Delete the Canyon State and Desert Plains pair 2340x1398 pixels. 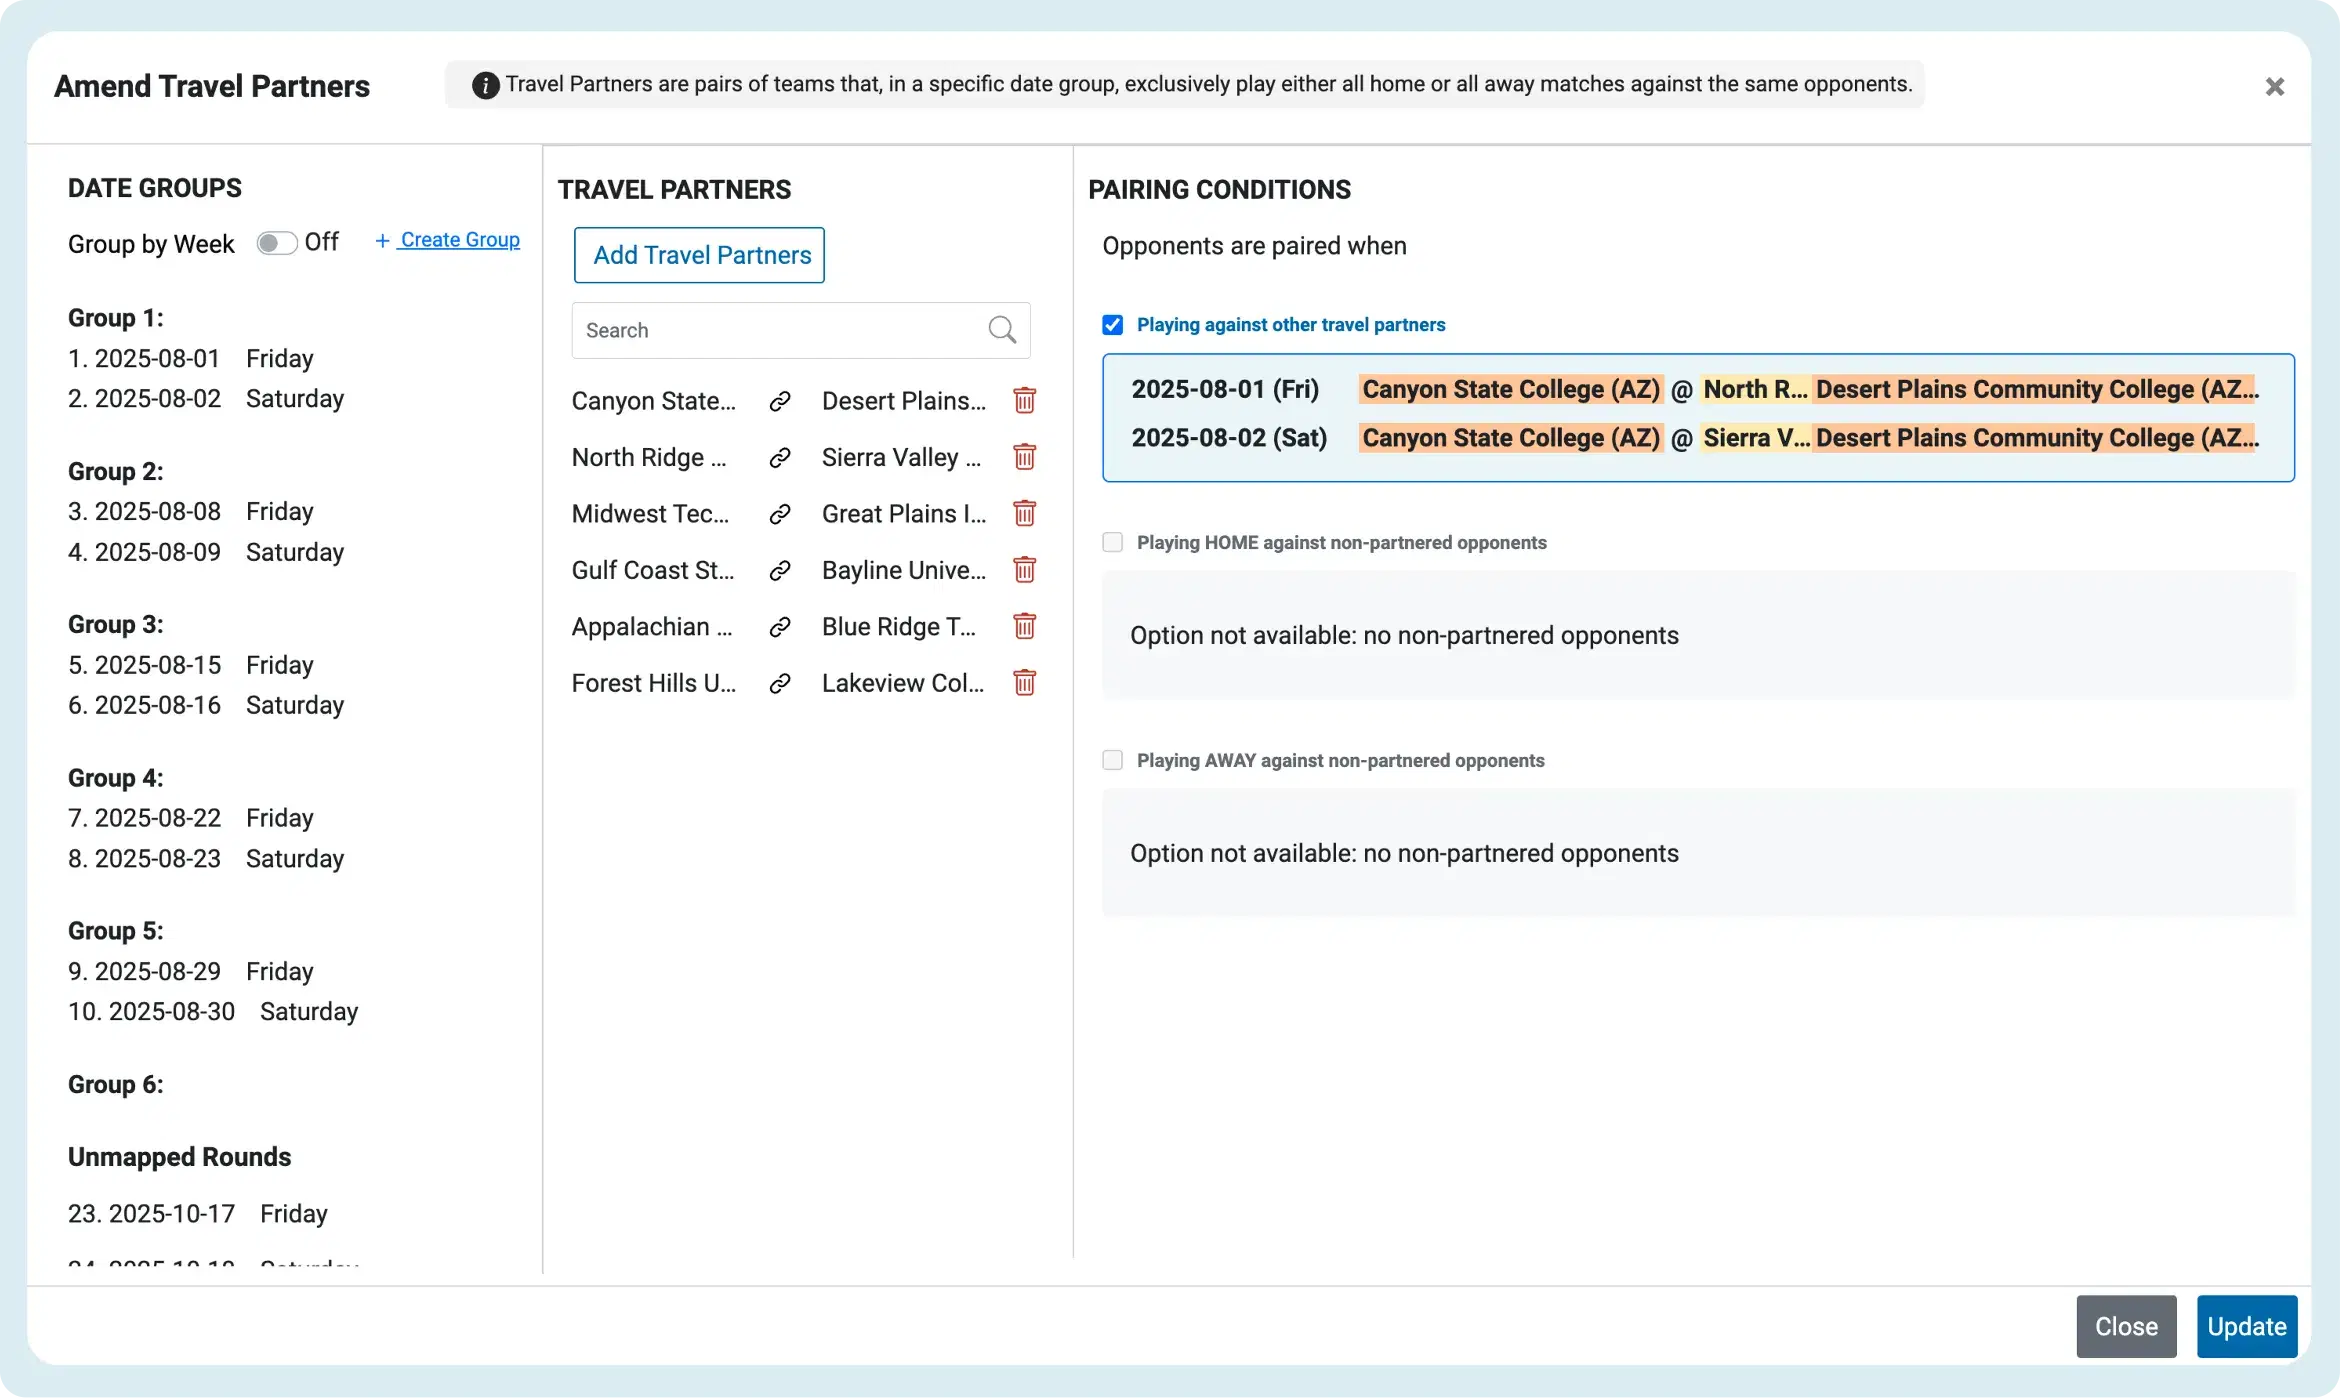1024,401
